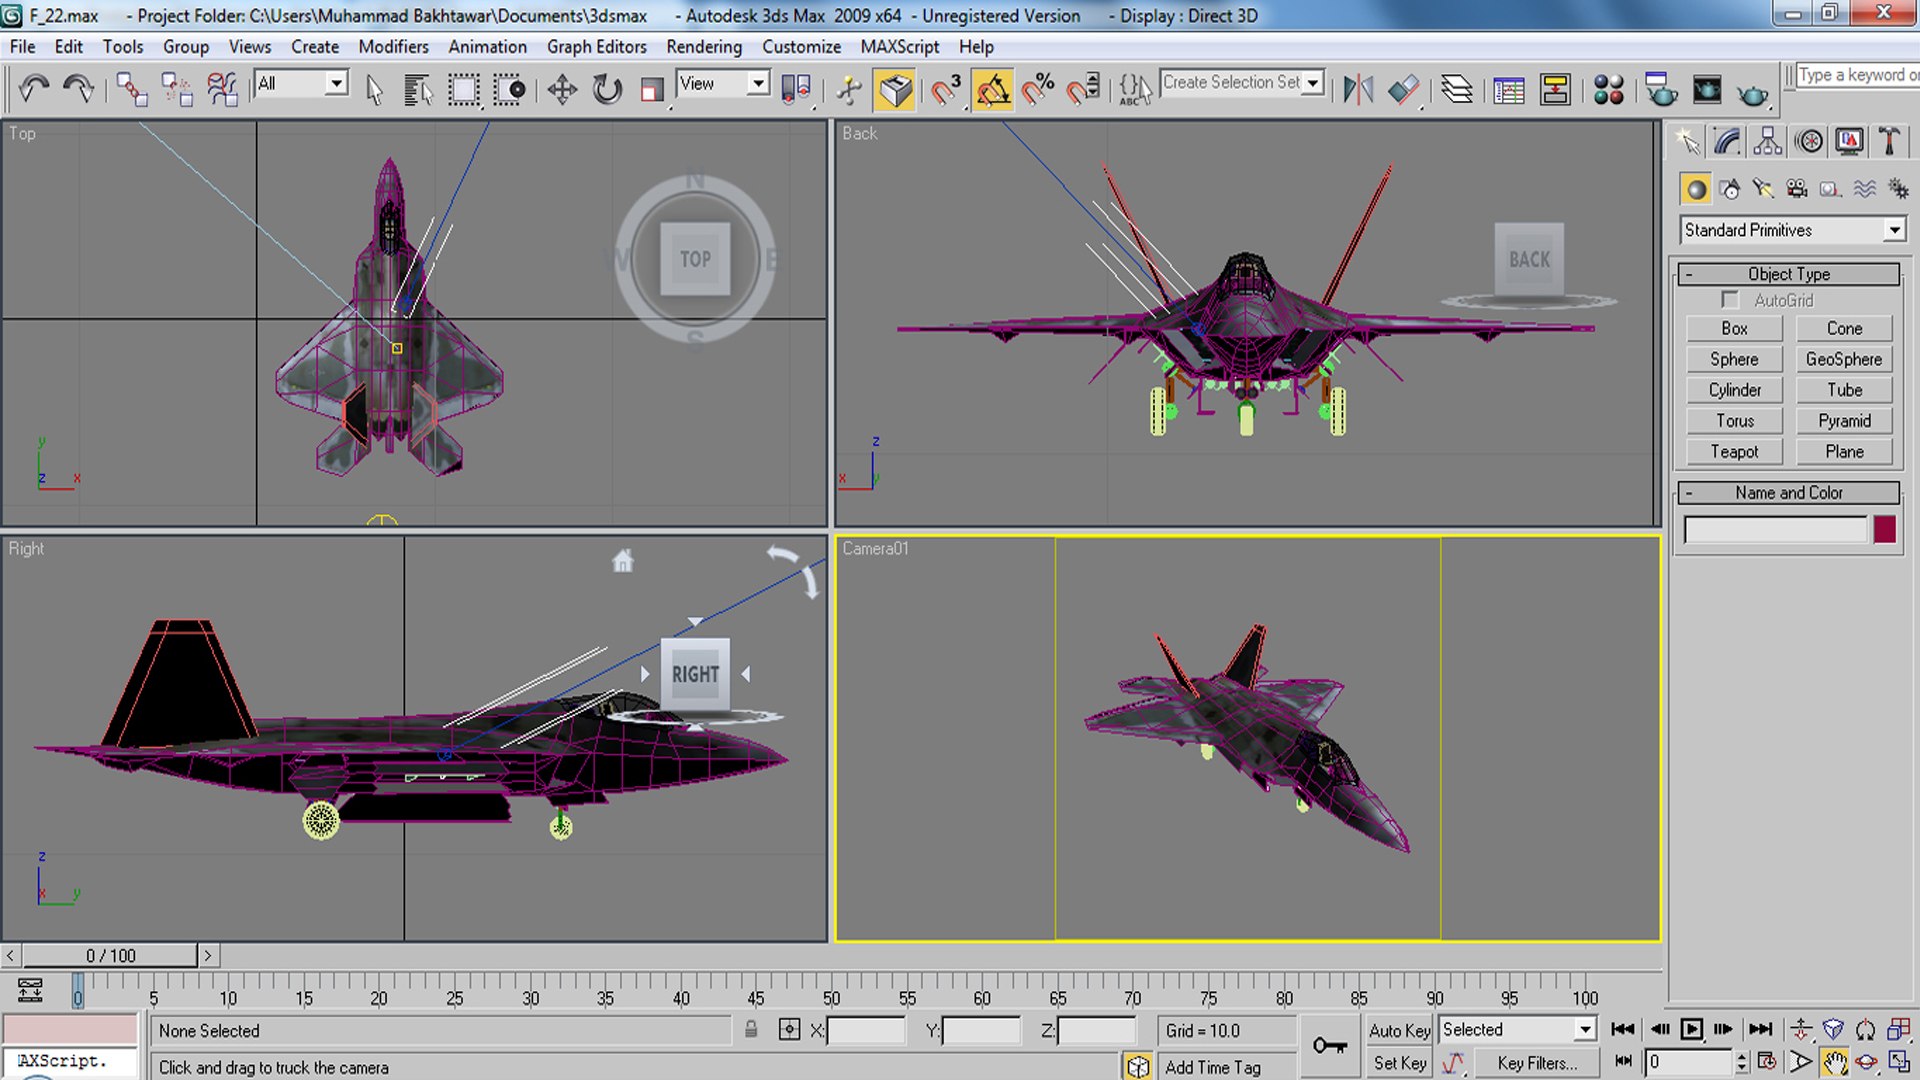
Task: Toggle the 3D Snaps button
Action: pos(944,89)
